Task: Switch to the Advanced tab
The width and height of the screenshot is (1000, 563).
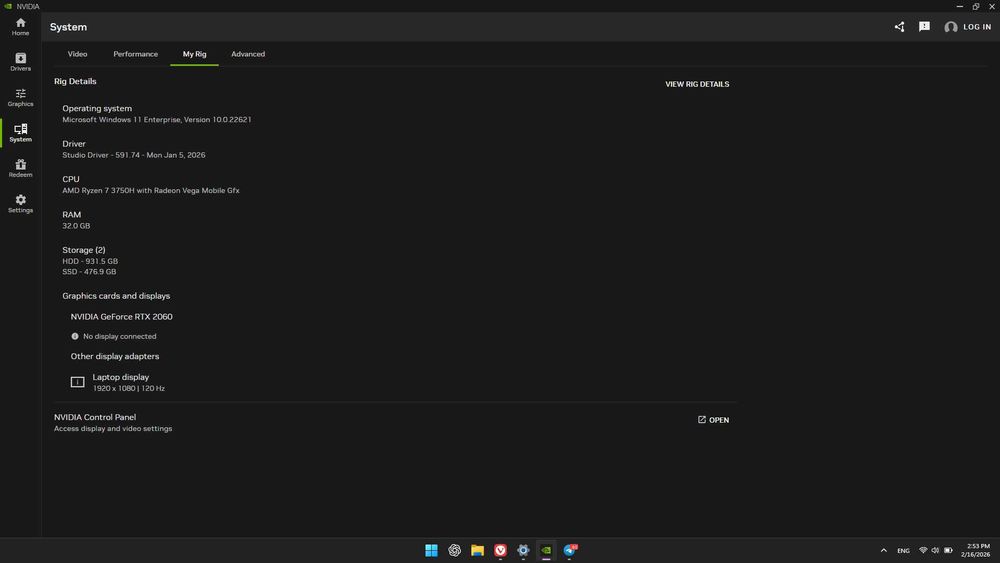Action: click(x=248, y=54)
